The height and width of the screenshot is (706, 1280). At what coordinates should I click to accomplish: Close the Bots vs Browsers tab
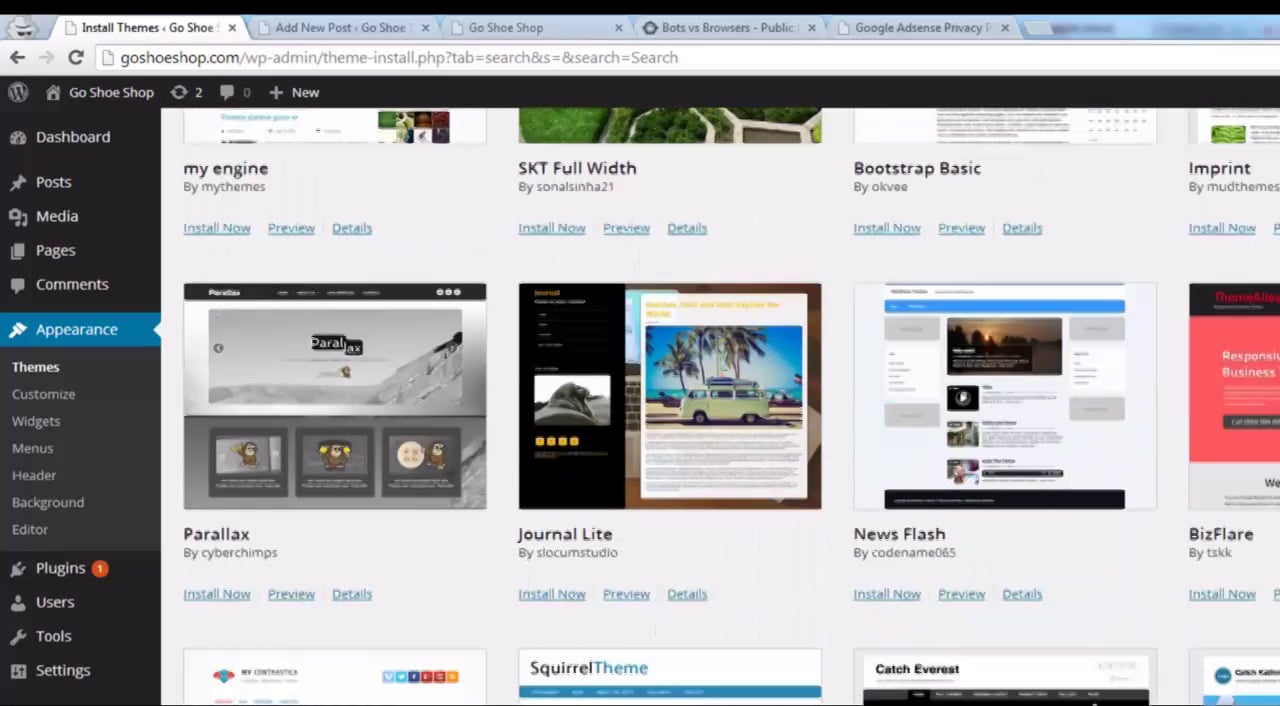pos(812,28)
